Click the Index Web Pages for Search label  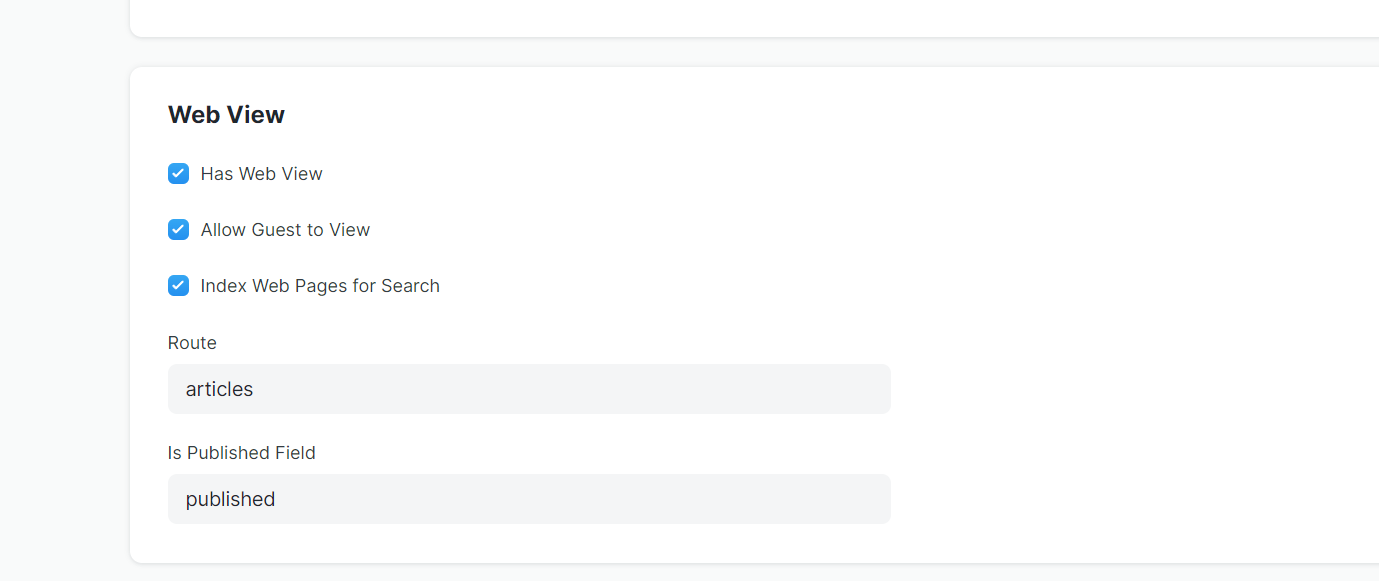pyautogui.click(x=320, y=286)
